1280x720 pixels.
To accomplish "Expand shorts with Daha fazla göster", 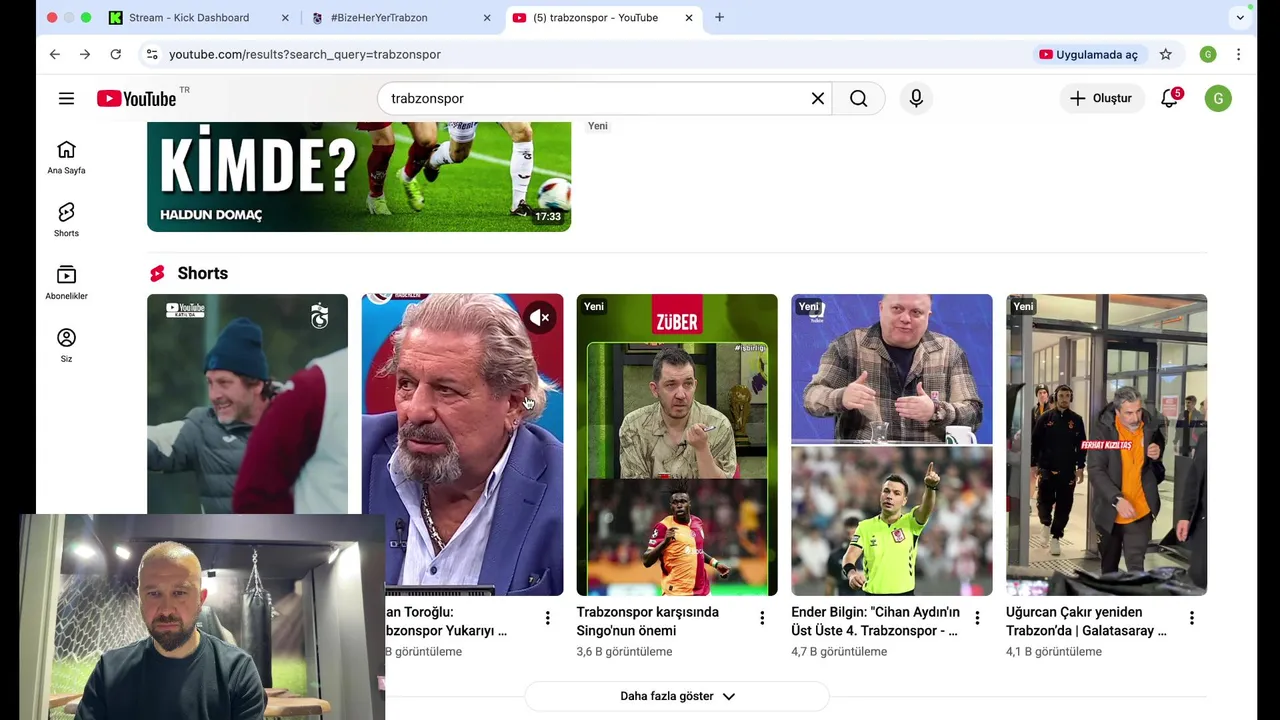I will point(677,696).
